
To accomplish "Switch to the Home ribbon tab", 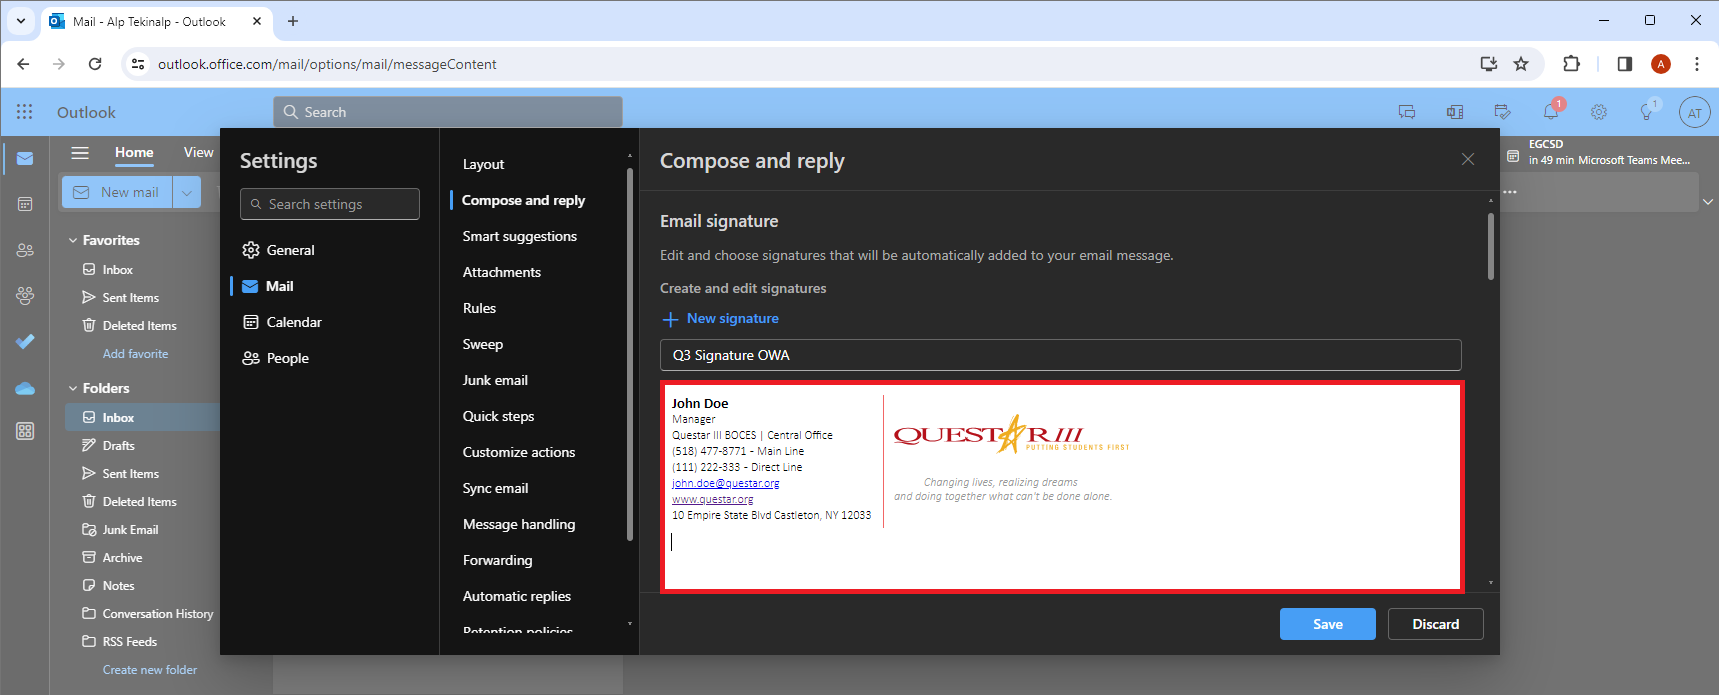I will click(134, 152).
